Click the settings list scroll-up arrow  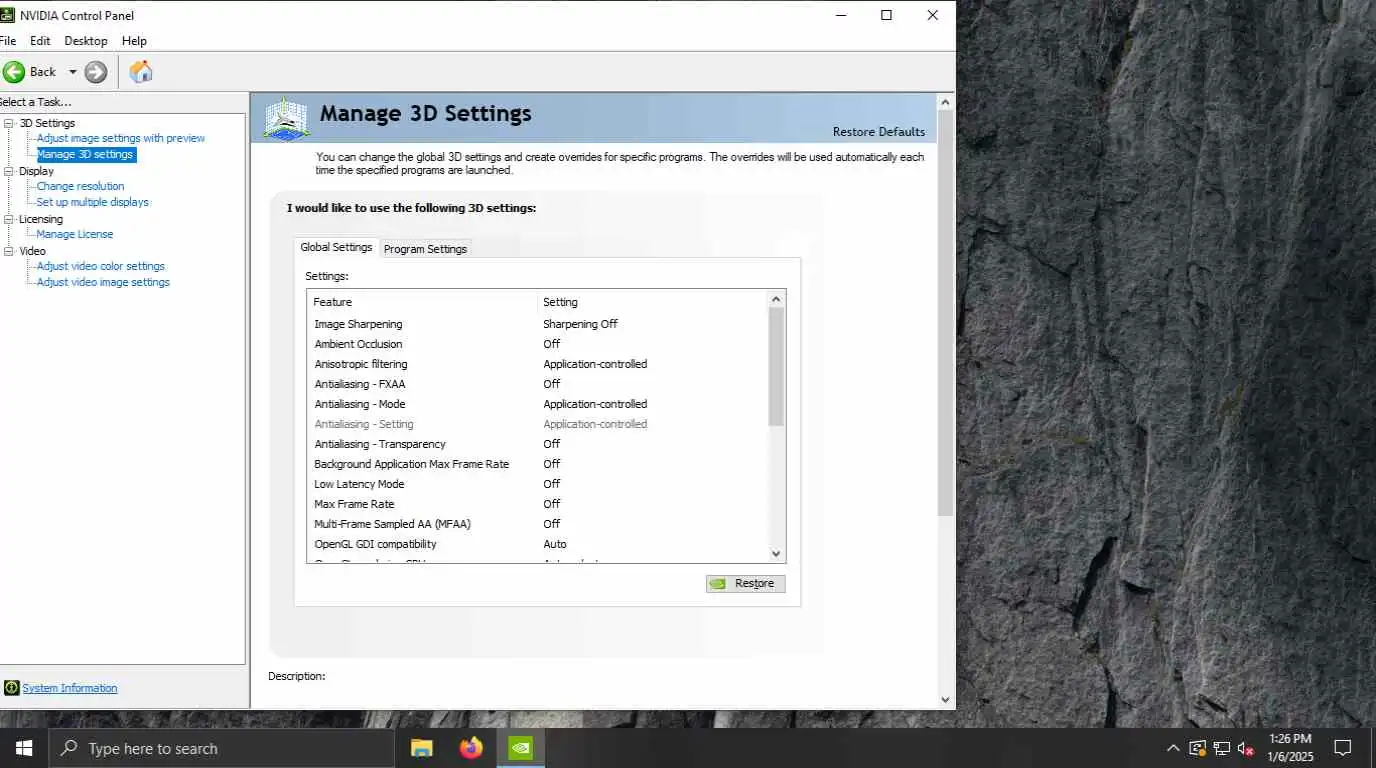776,298
